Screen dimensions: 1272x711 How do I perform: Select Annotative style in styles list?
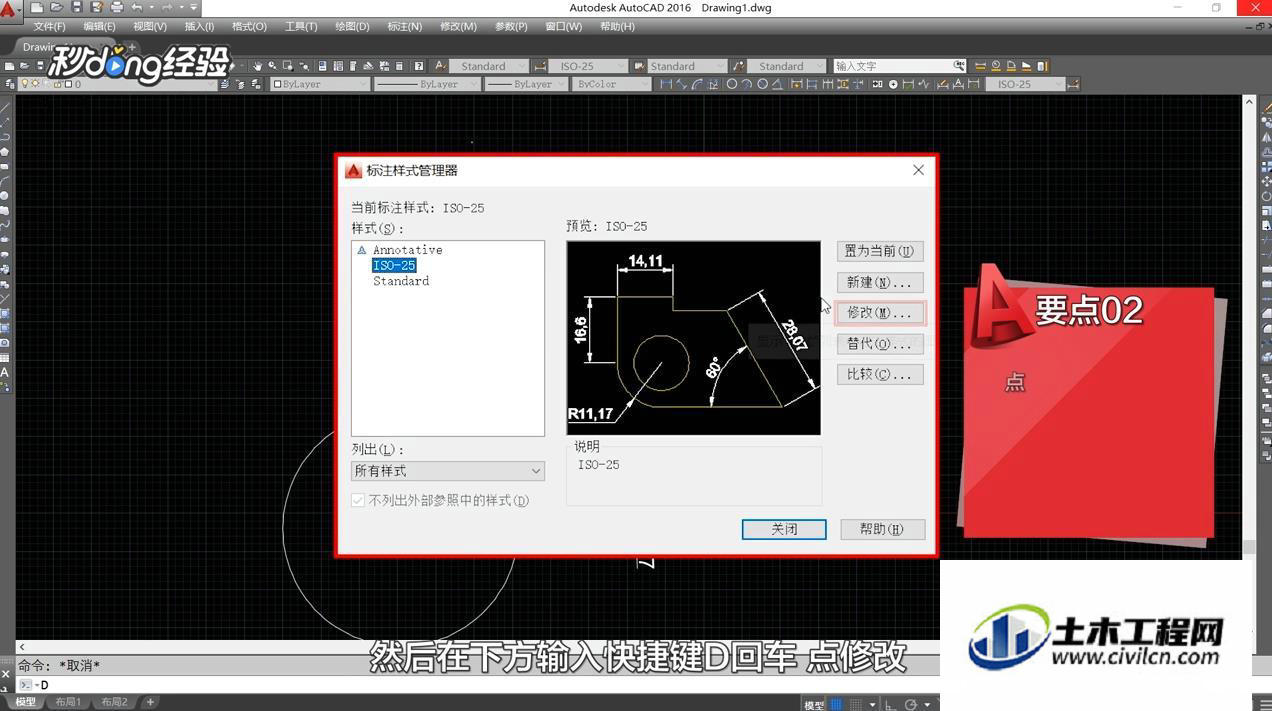click(x=407, y=250)
